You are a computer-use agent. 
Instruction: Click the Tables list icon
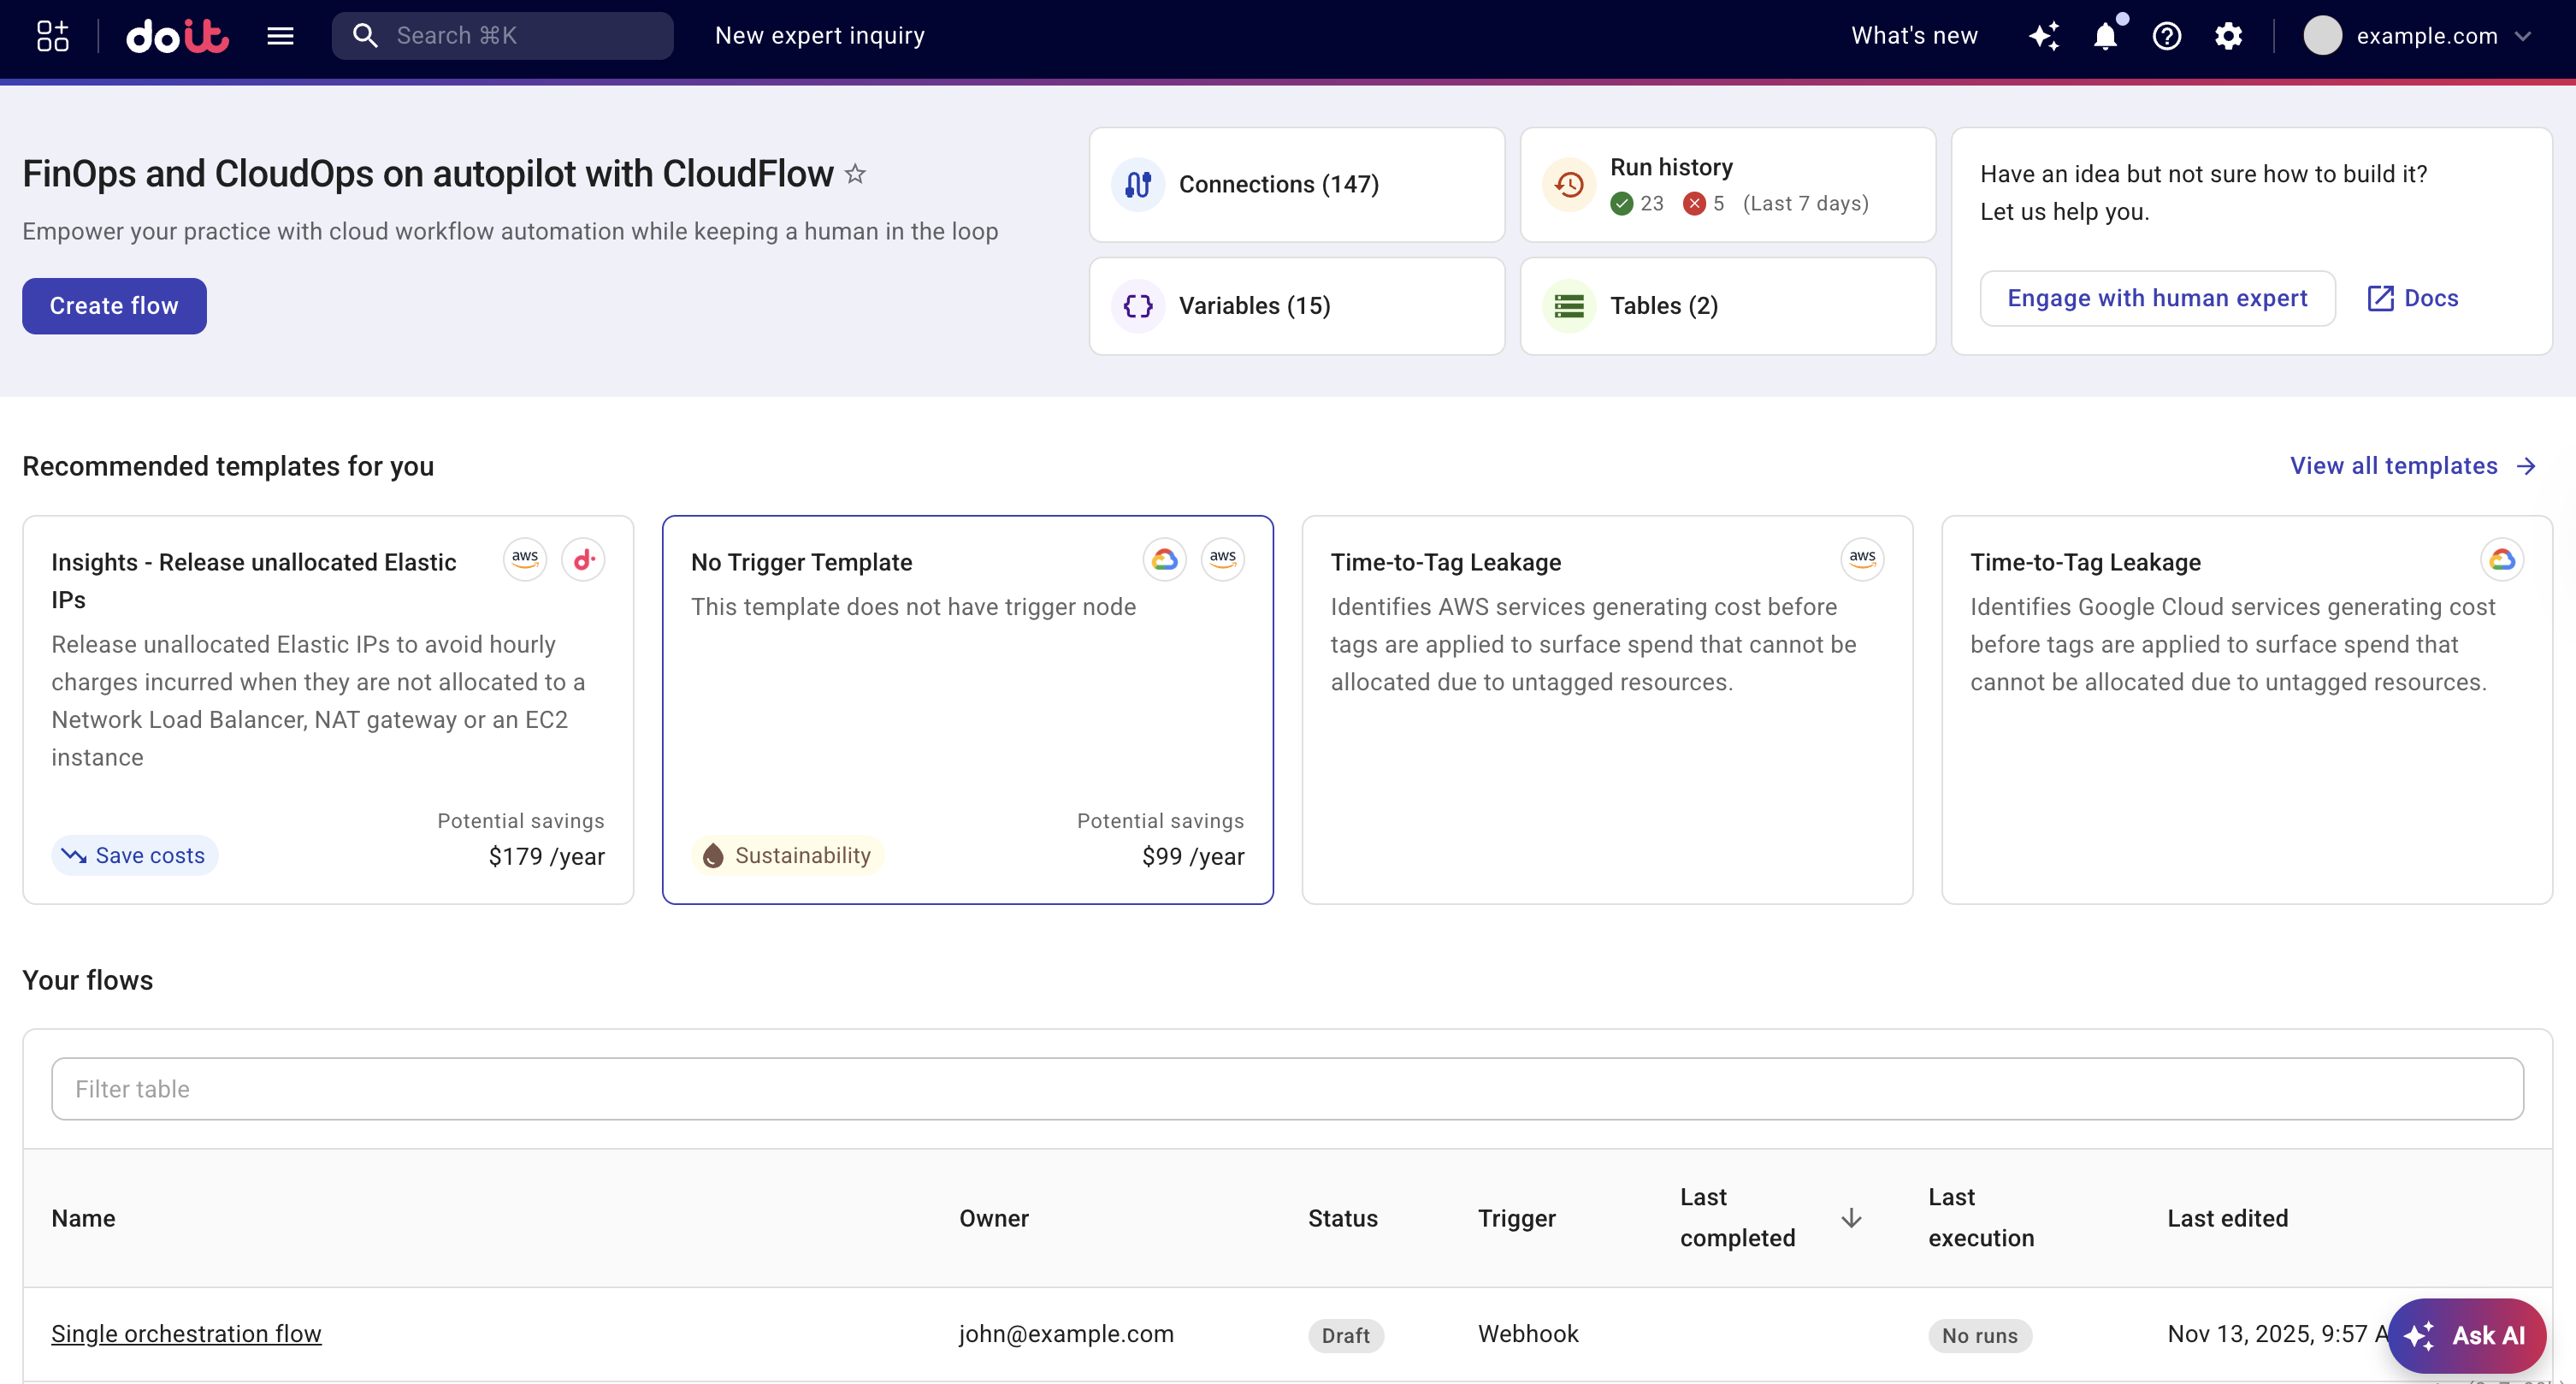tap(1568, 306)
